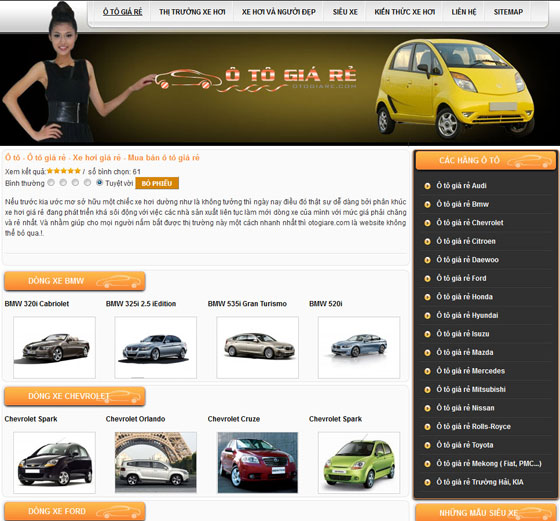Screen dimensions: 560x521
Task: Open BMW 320i Cabriolet title link
Action: (37, 304)
